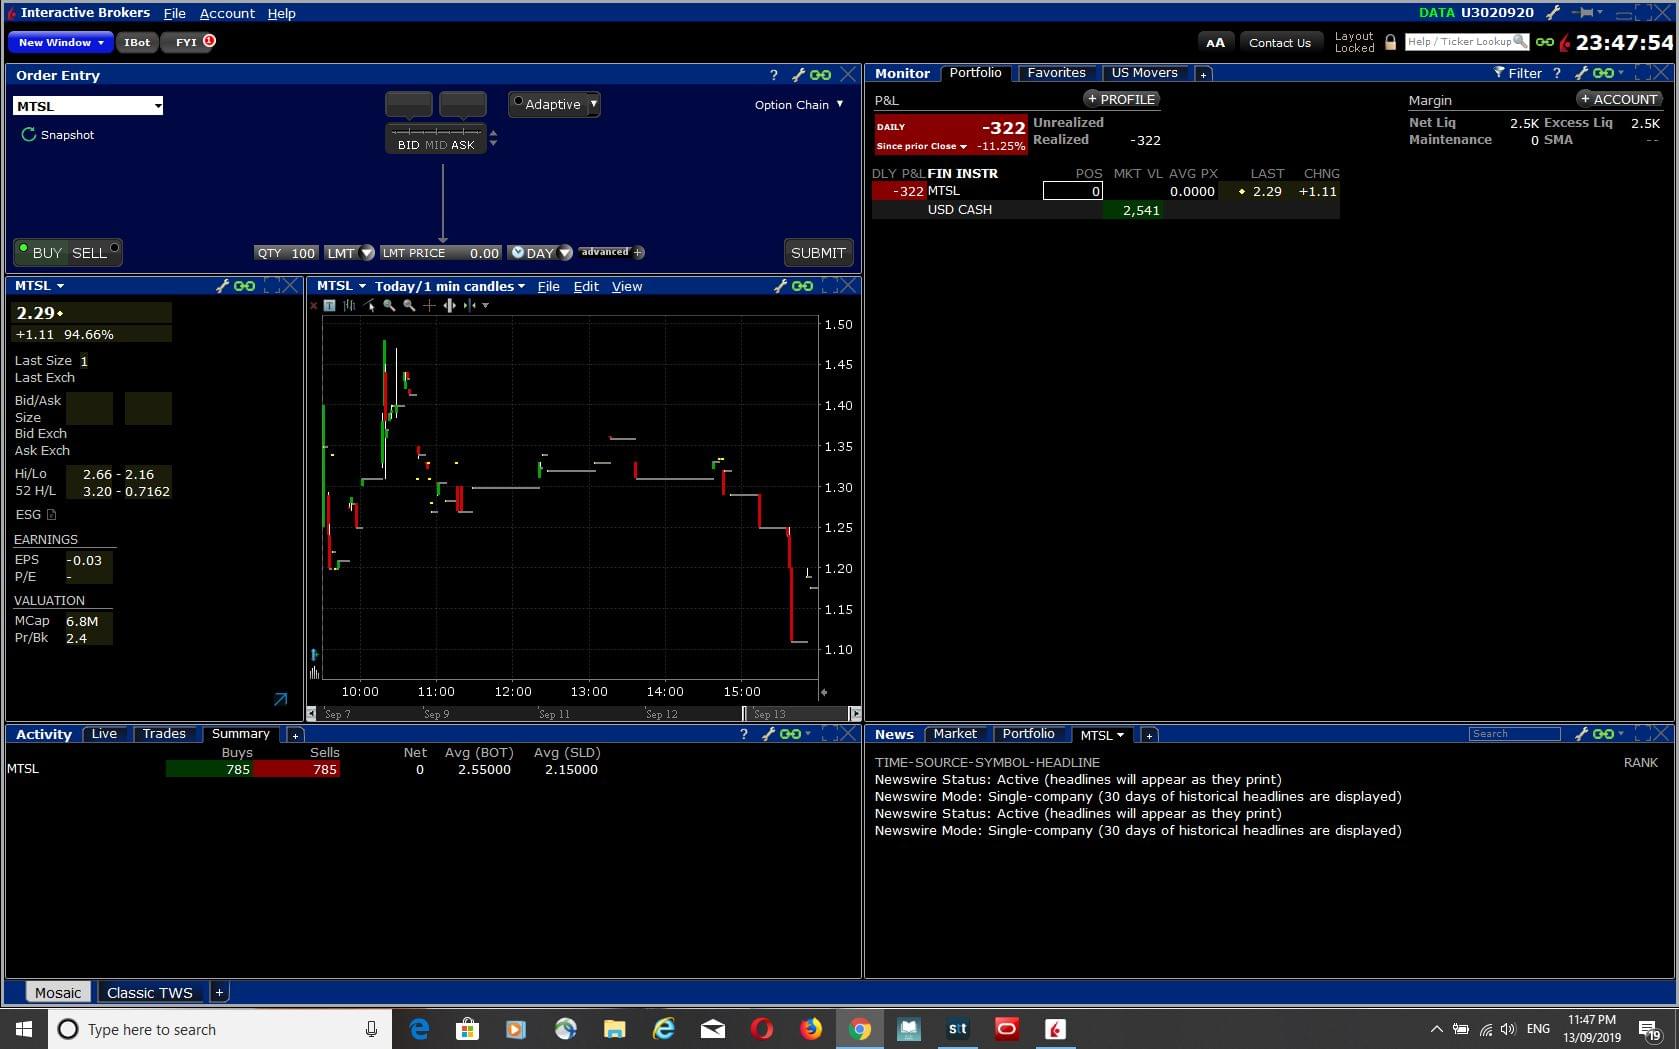Click the Snapshot refresh icon
Image resolution: width=1679 pixels, height=1049 pixels.
pyautogui.click(x=28, y=135)
